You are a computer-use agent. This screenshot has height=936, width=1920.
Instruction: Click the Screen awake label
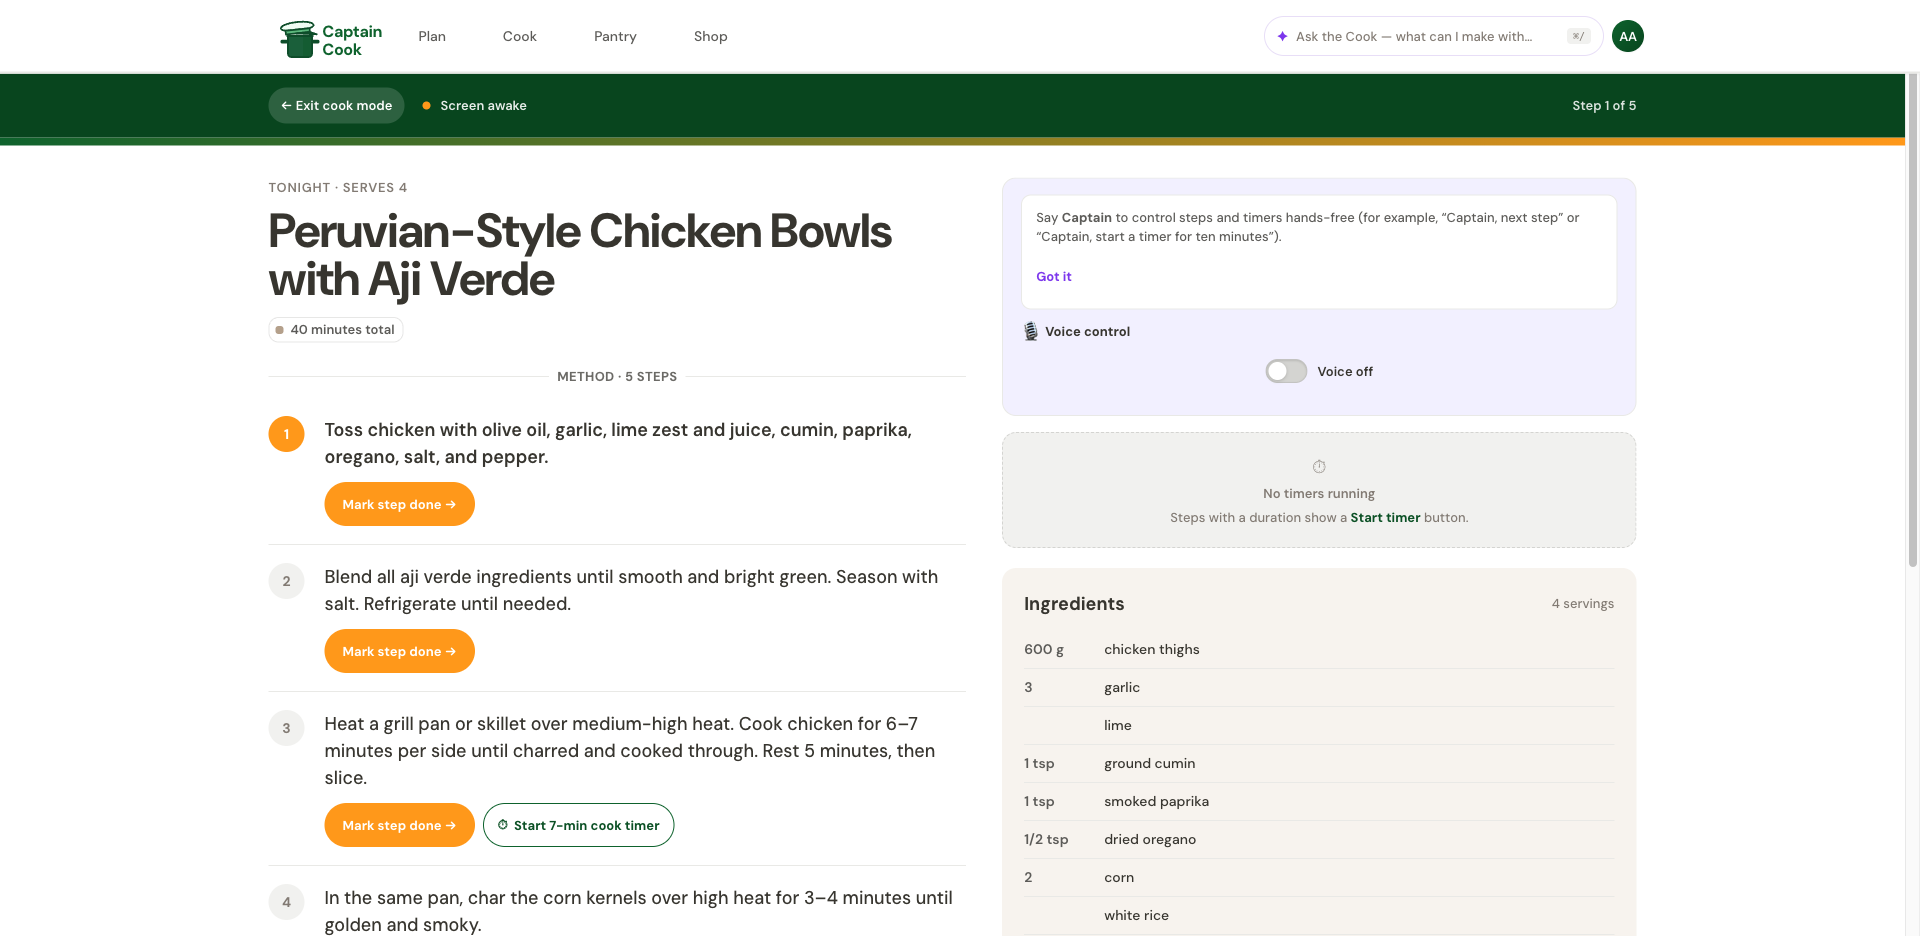click(483, 105)
